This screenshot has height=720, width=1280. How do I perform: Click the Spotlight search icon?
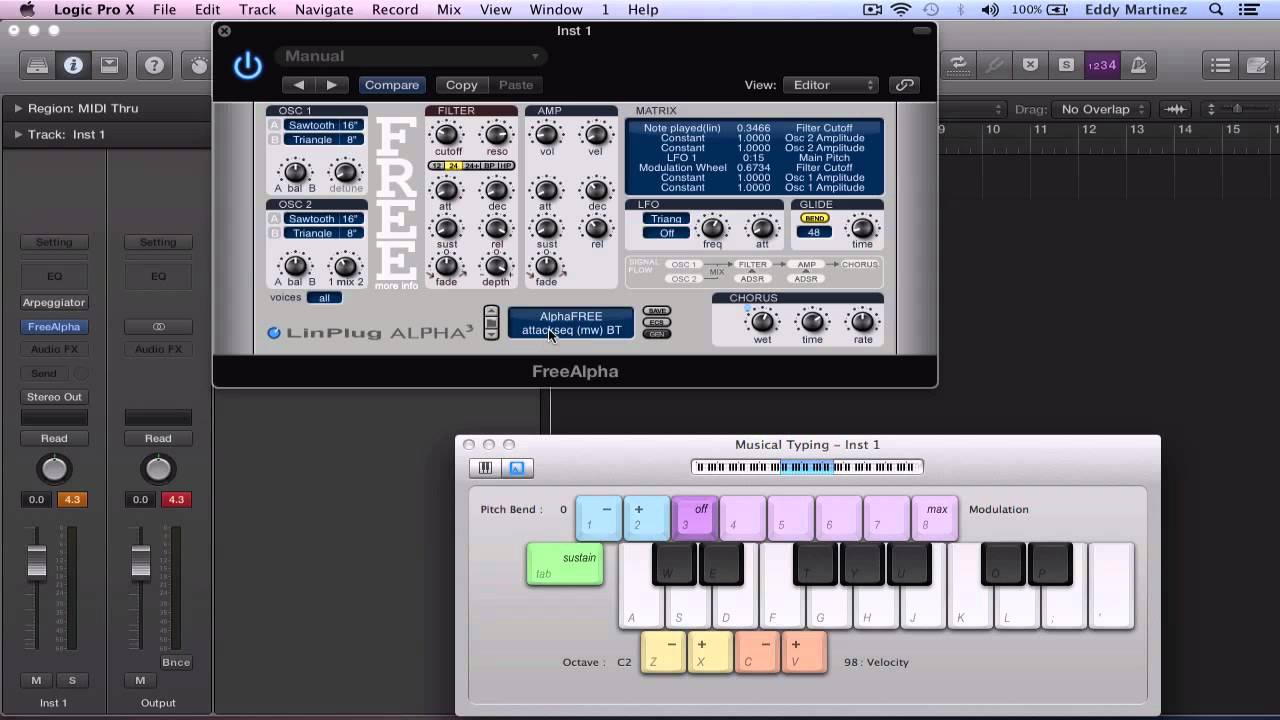tap(1216, 10)
